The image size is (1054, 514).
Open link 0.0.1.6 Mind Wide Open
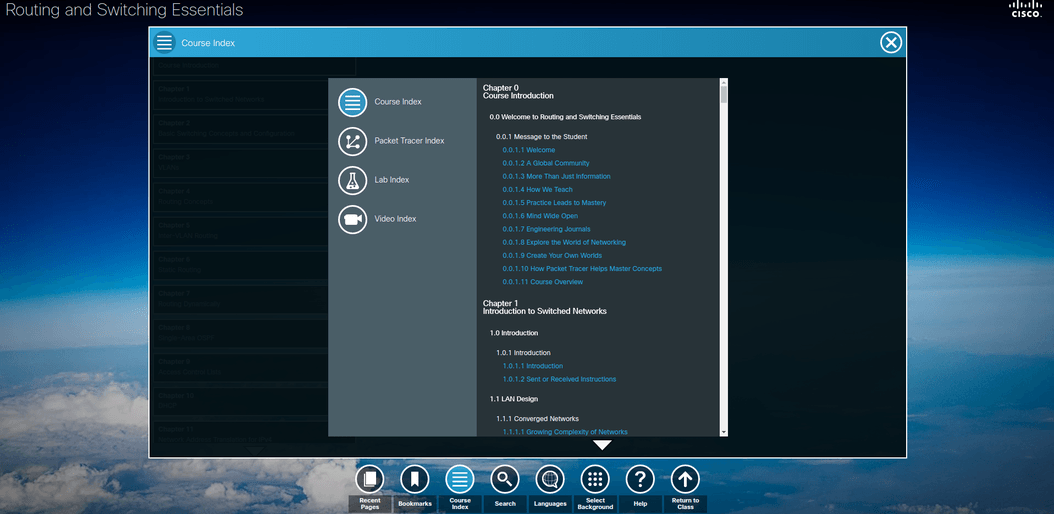tap(540, 216)
